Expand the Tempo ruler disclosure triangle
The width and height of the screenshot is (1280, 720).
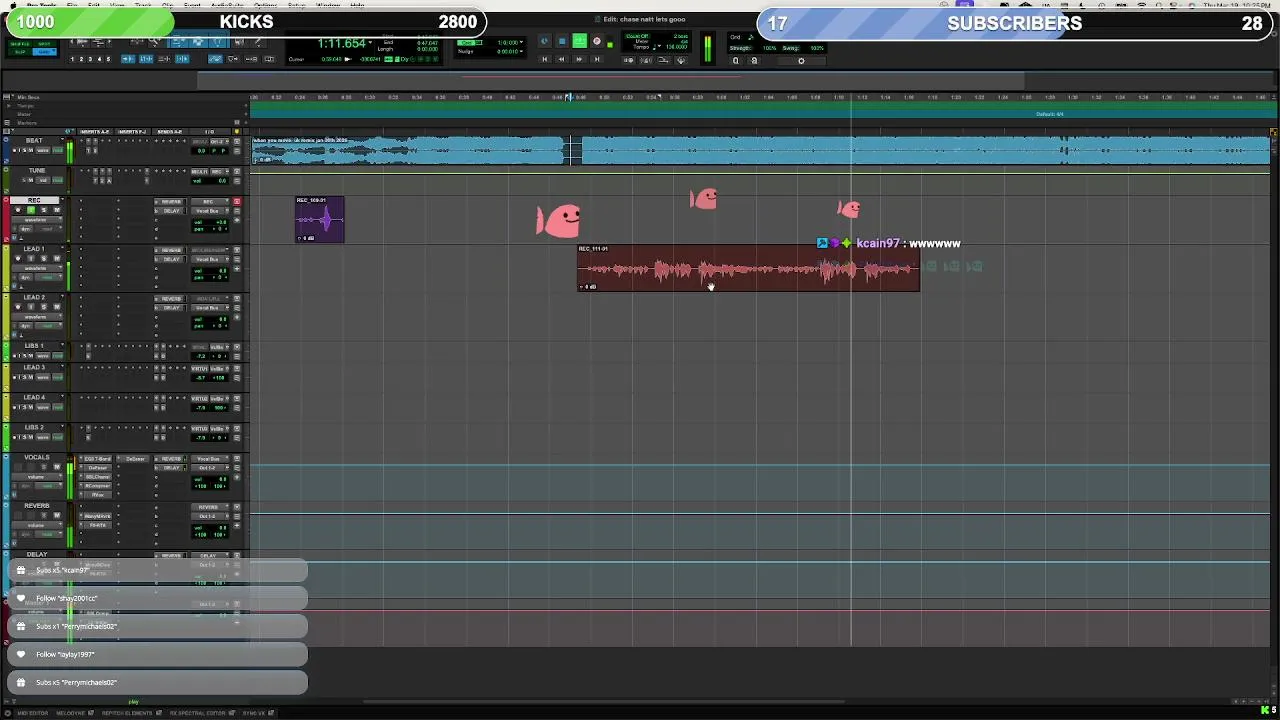[7, 105]
